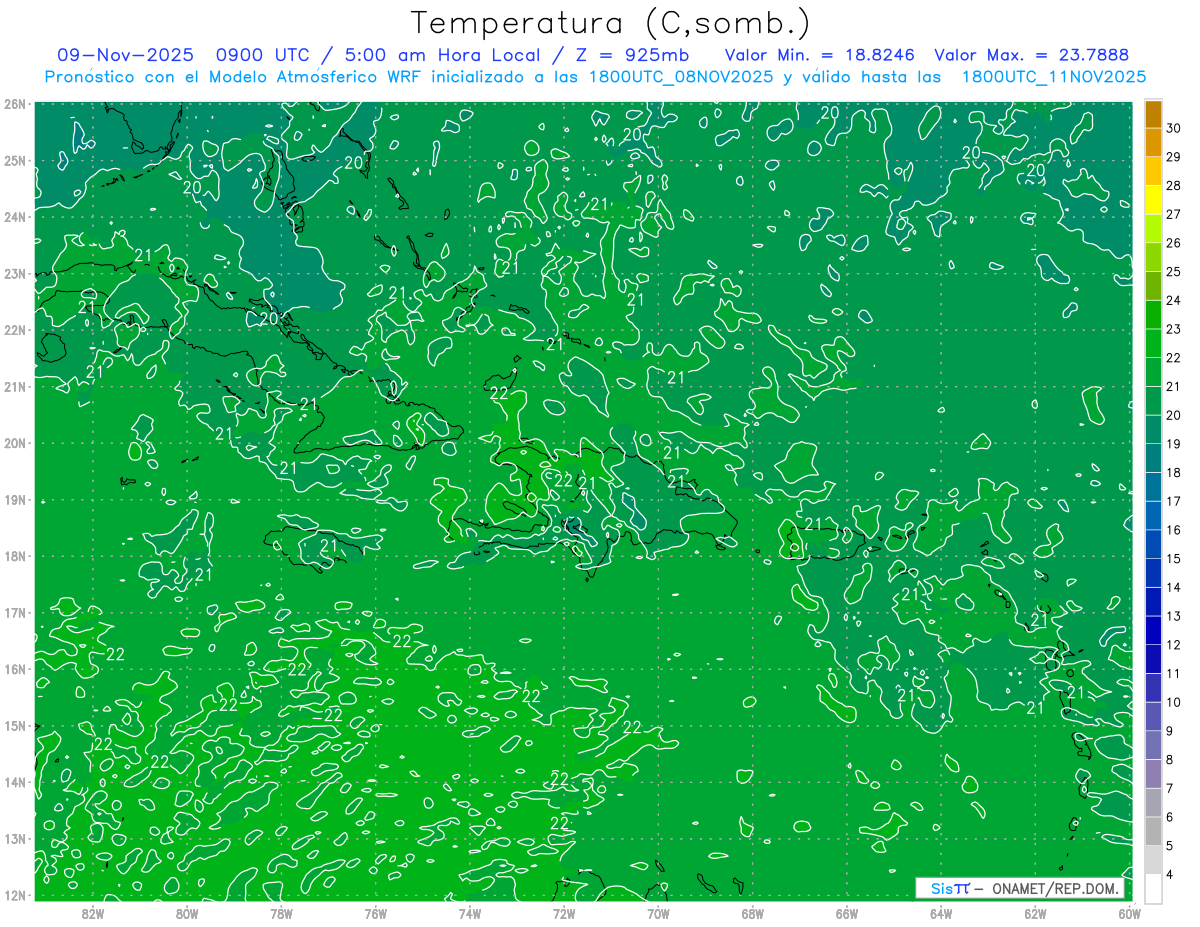This screenshot has width=1200, height=927.
Task: Click the '64W' longitude label
Action: click(941, 913)
